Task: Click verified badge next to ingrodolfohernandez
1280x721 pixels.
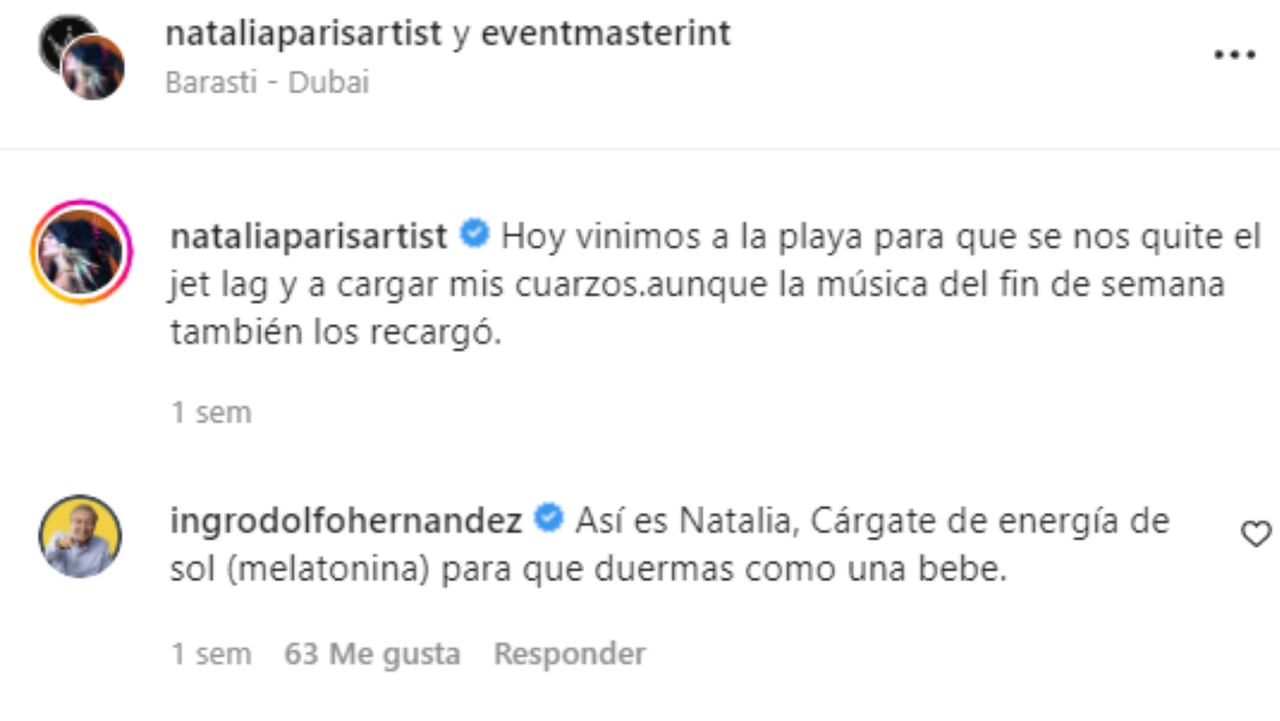Action: click(x=548, y=519)
